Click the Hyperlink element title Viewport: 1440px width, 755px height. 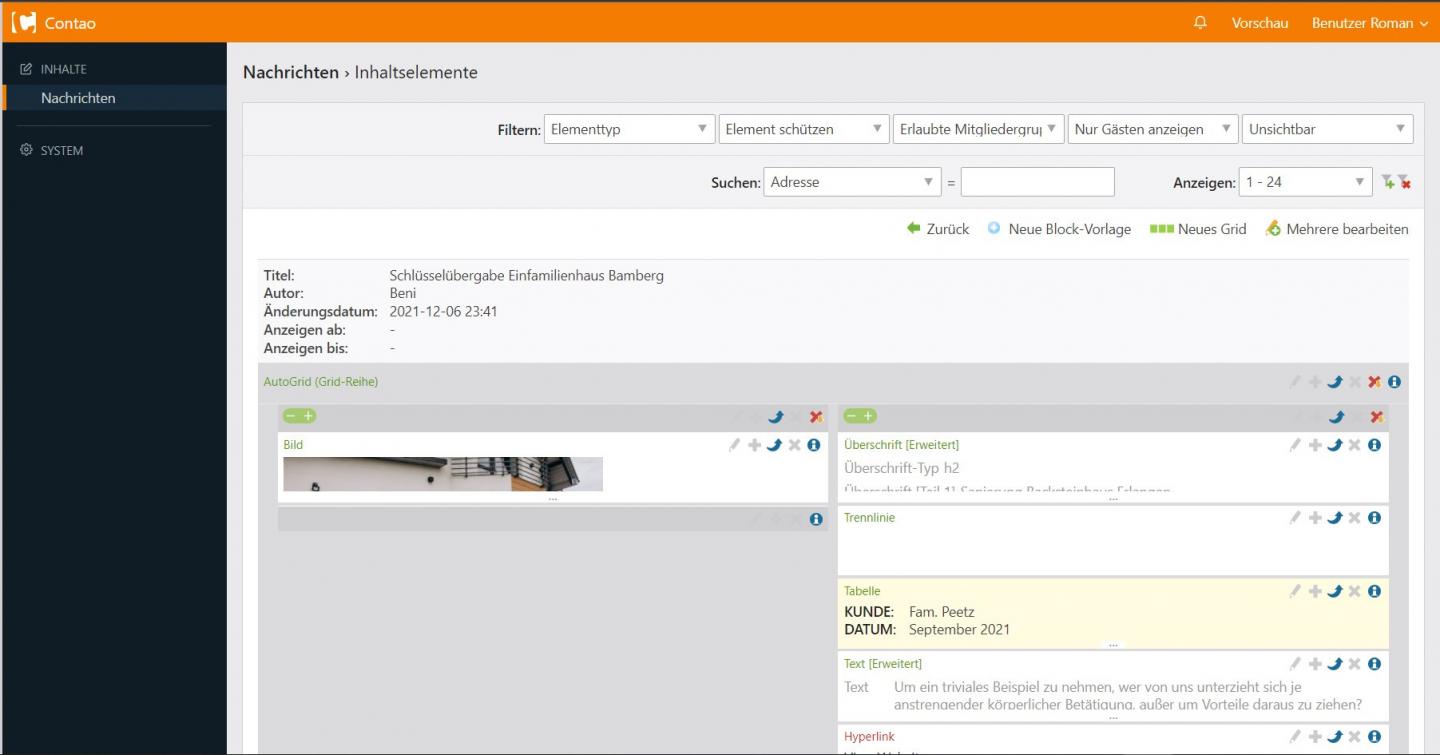pyautogui.click(x=869, y=737)
